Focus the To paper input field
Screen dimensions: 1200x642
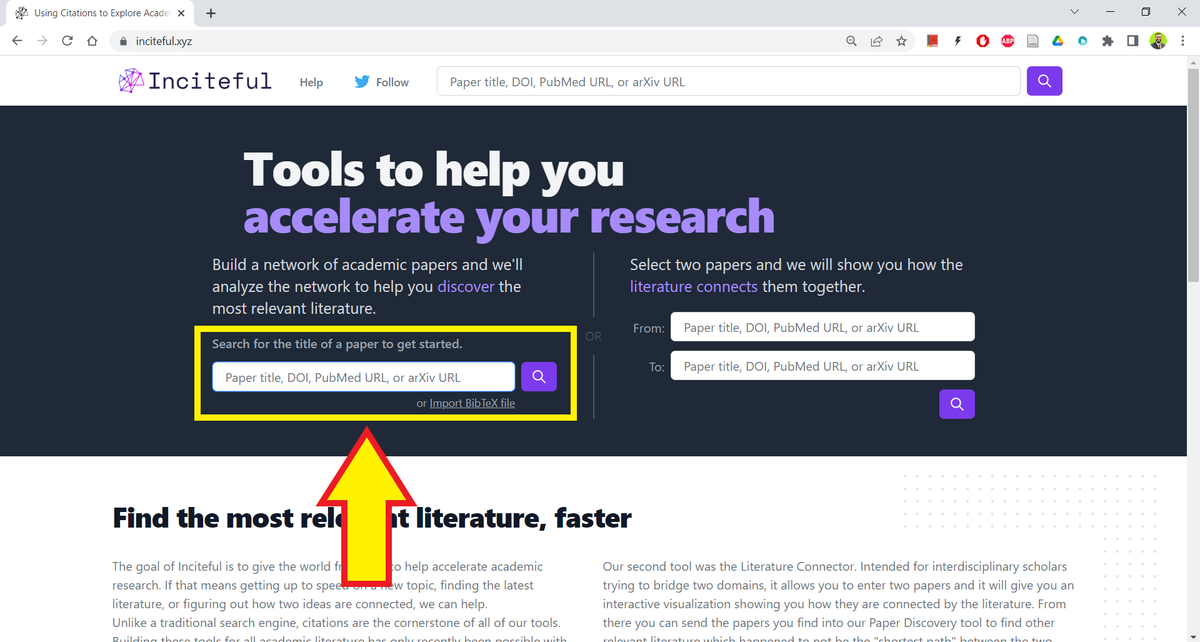pos(822,366)
